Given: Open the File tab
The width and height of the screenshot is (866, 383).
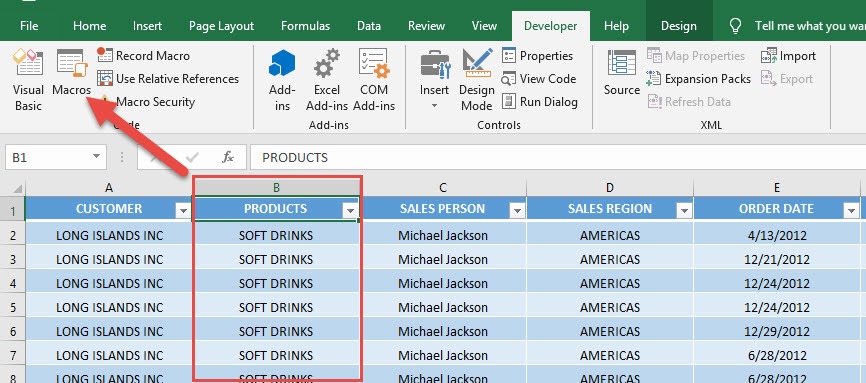Looking at the screenshot, I should [29, 26].
